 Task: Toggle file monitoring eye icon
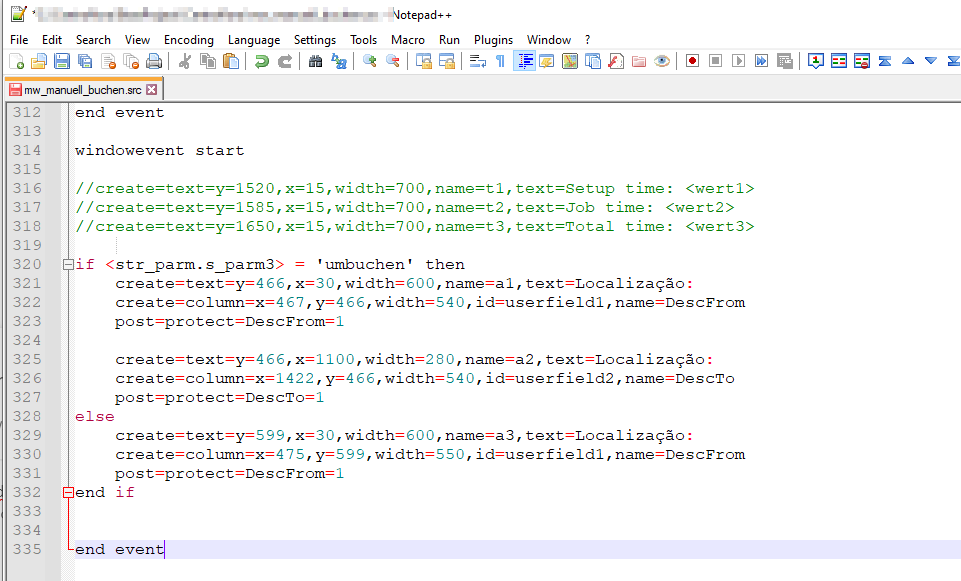pos(662,61)
